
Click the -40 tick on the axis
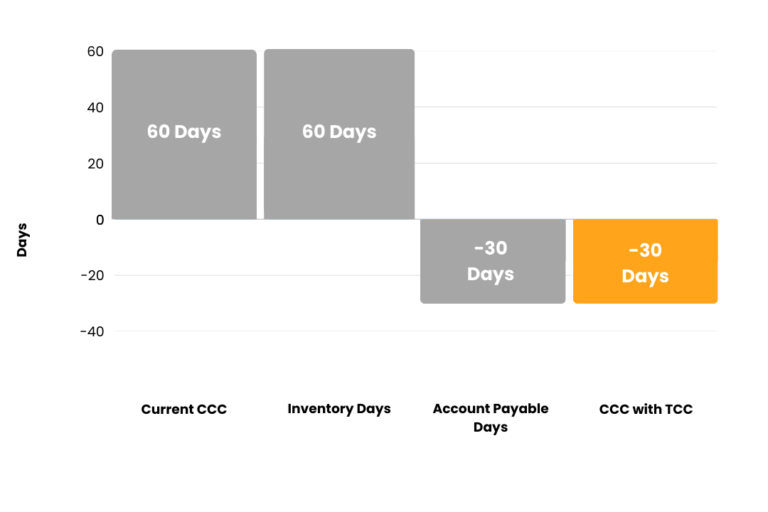(92, 332)
